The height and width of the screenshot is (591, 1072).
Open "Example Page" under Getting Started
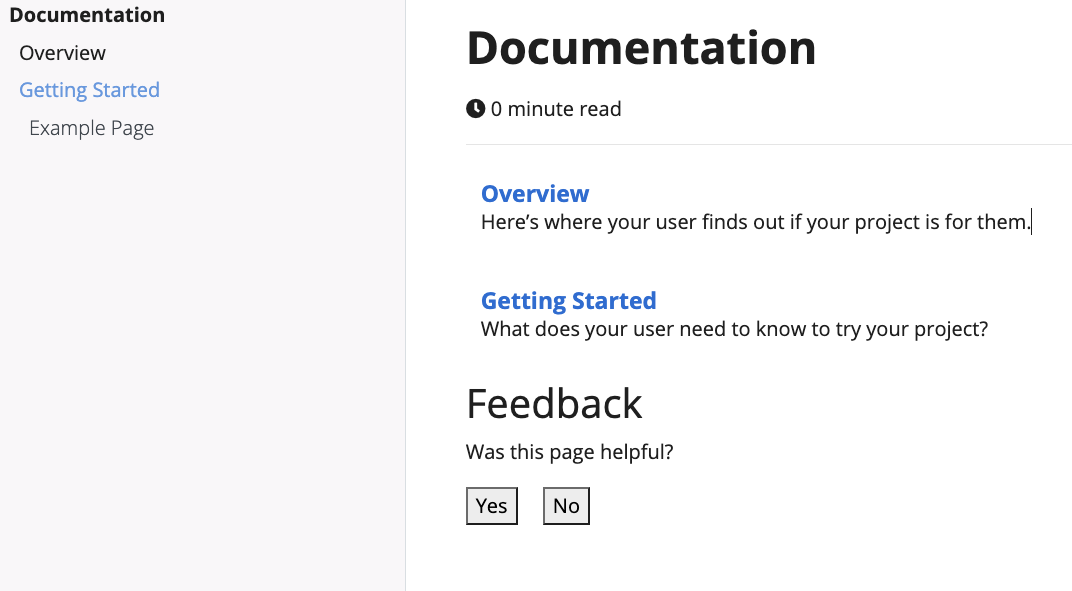(x=91, y=127)
